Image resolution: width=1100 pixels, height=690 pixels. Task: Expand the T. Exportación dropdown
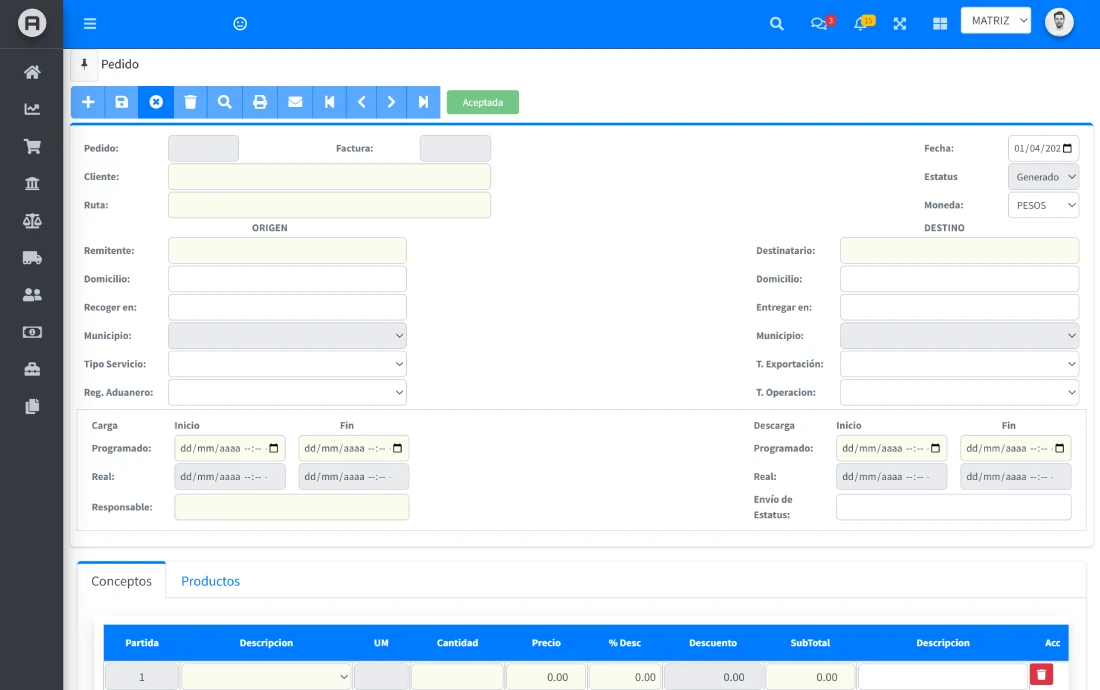coord(959,364)
